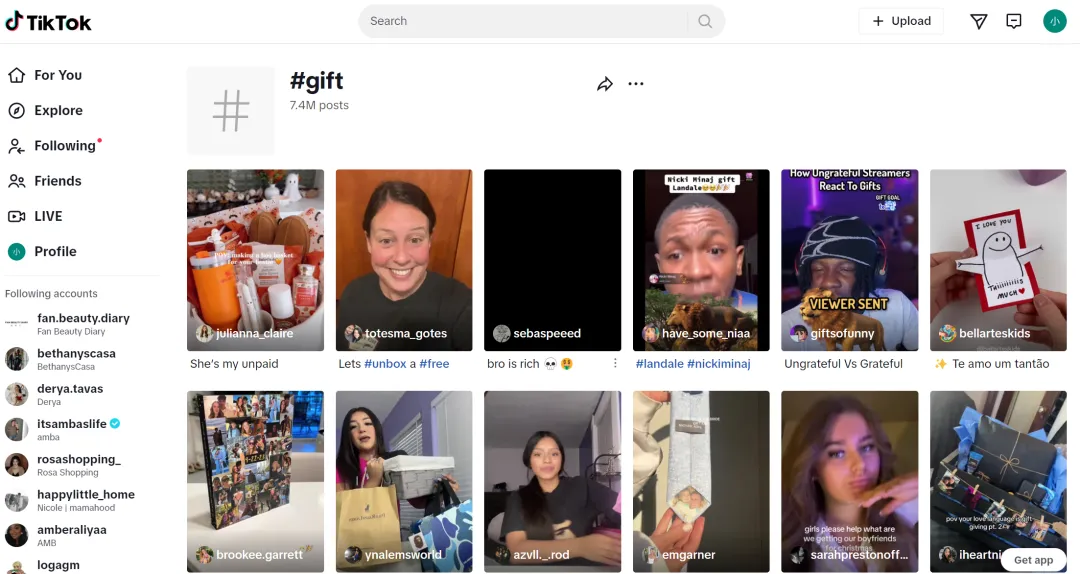Open amberaliyaa account name

click(72, 530)
